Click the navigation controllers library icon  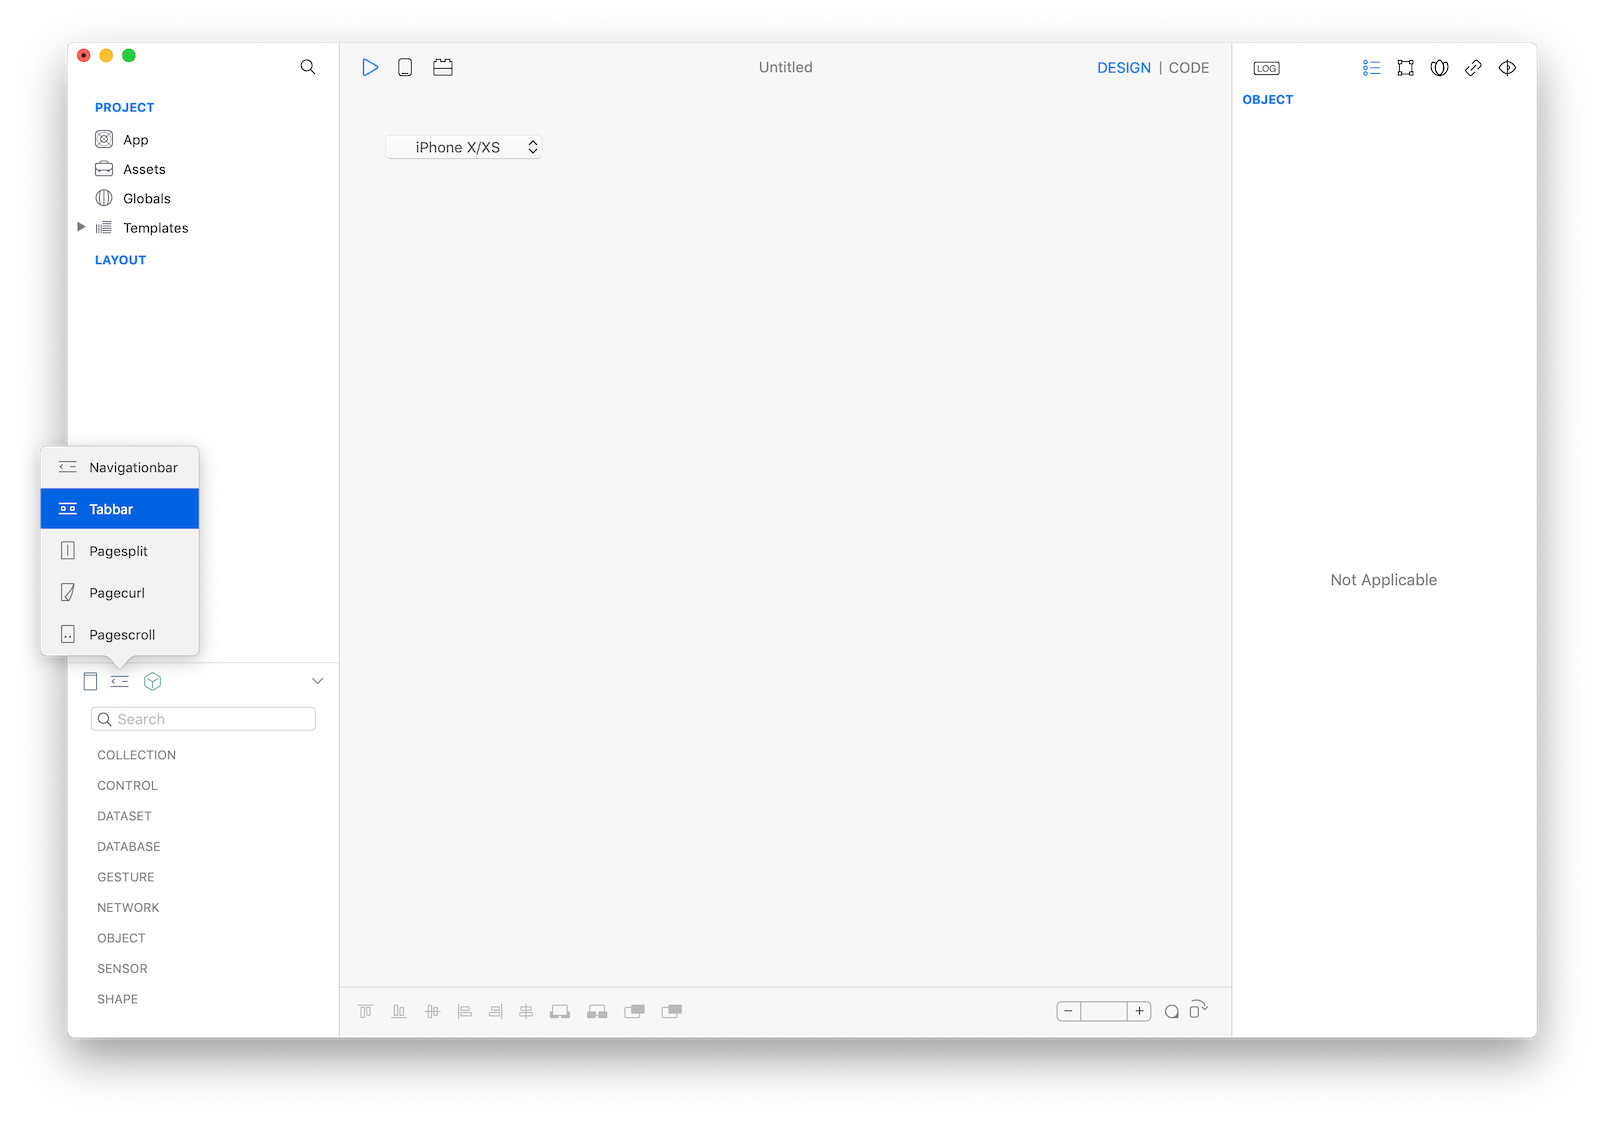click(x=120, y=681)
